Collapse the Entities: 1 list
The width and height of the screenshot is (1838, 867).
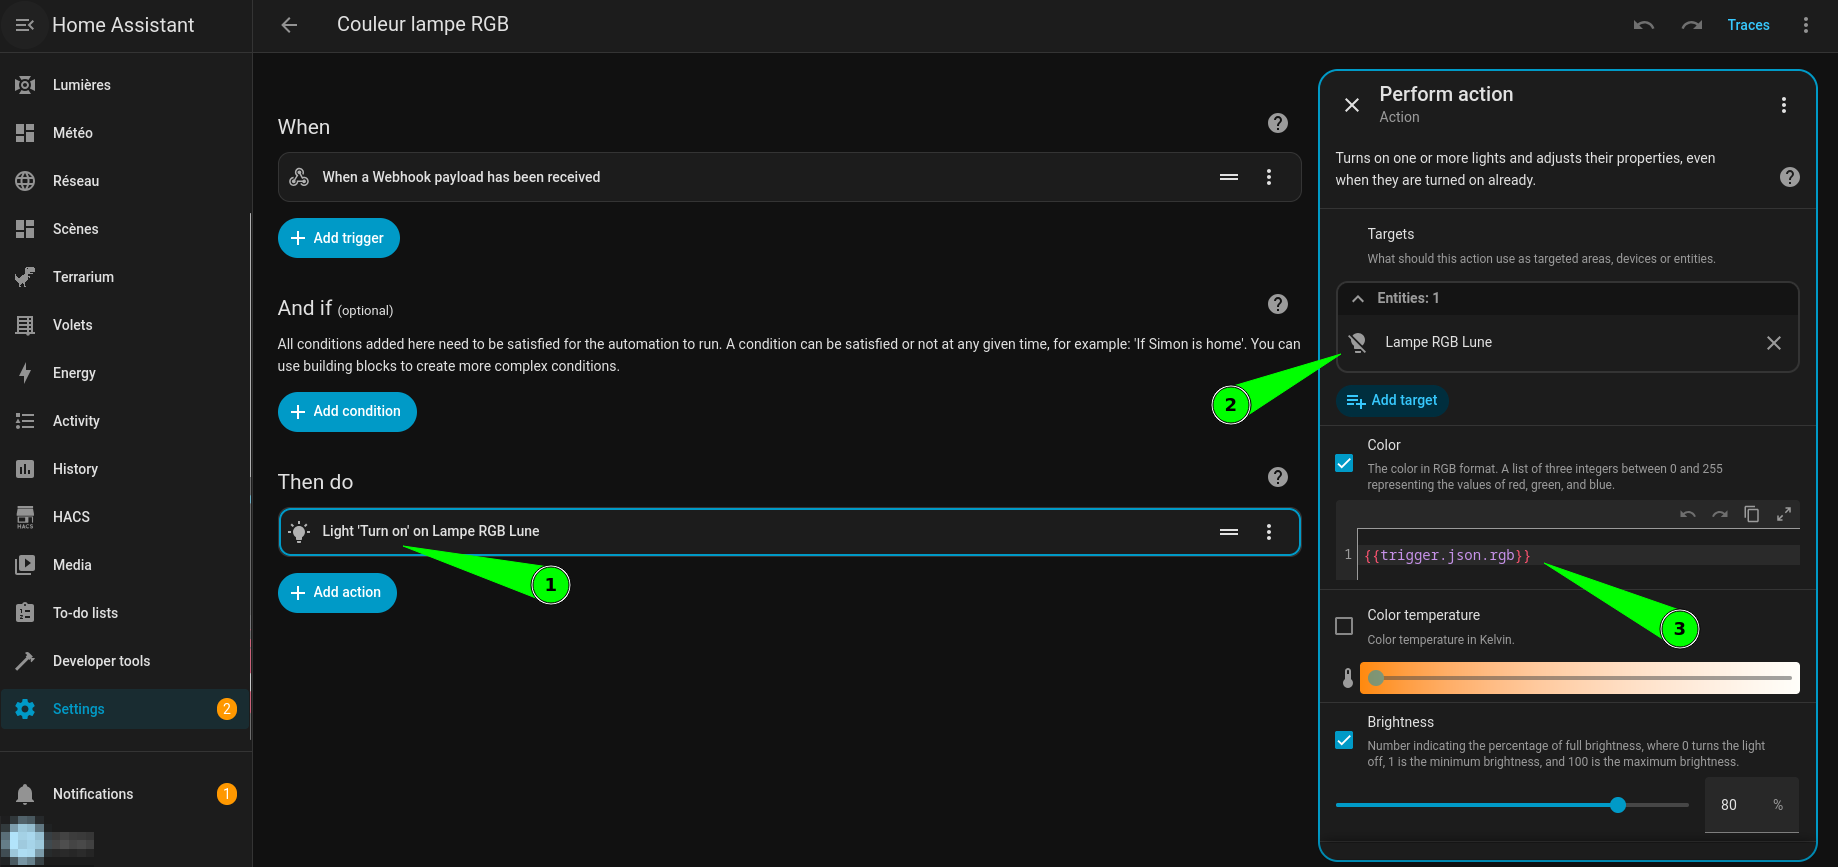[x=1358, y=299]
